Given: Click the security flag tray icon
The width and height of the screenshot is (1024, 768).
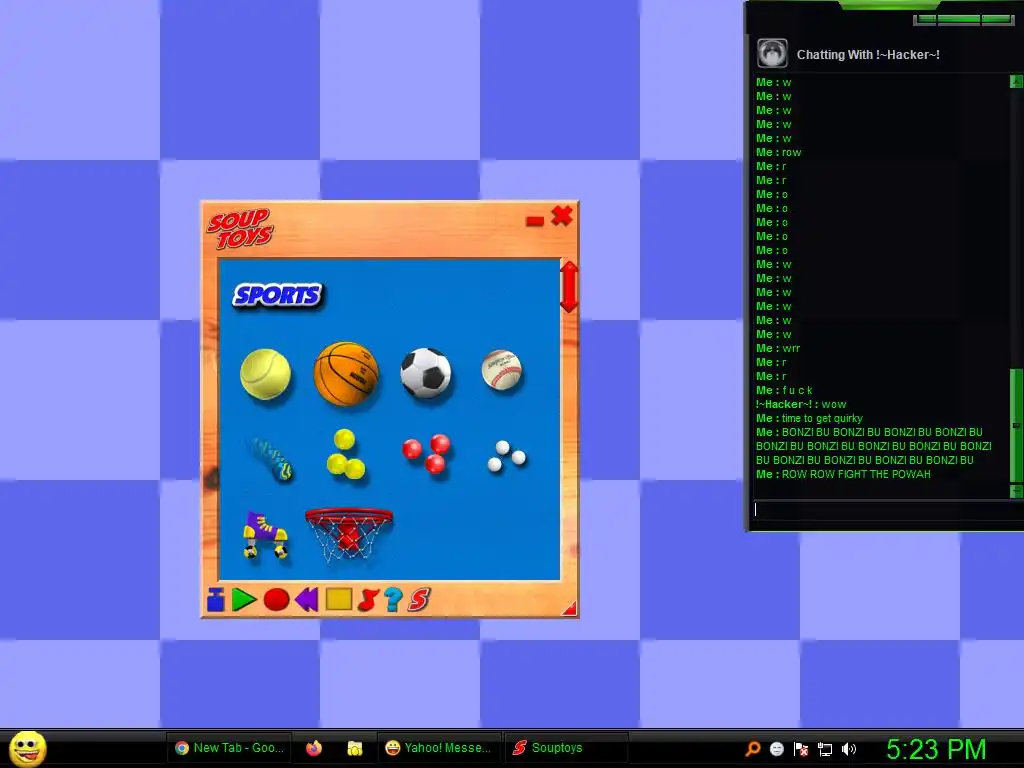Looking at the screenshot, I should point(801,749).
